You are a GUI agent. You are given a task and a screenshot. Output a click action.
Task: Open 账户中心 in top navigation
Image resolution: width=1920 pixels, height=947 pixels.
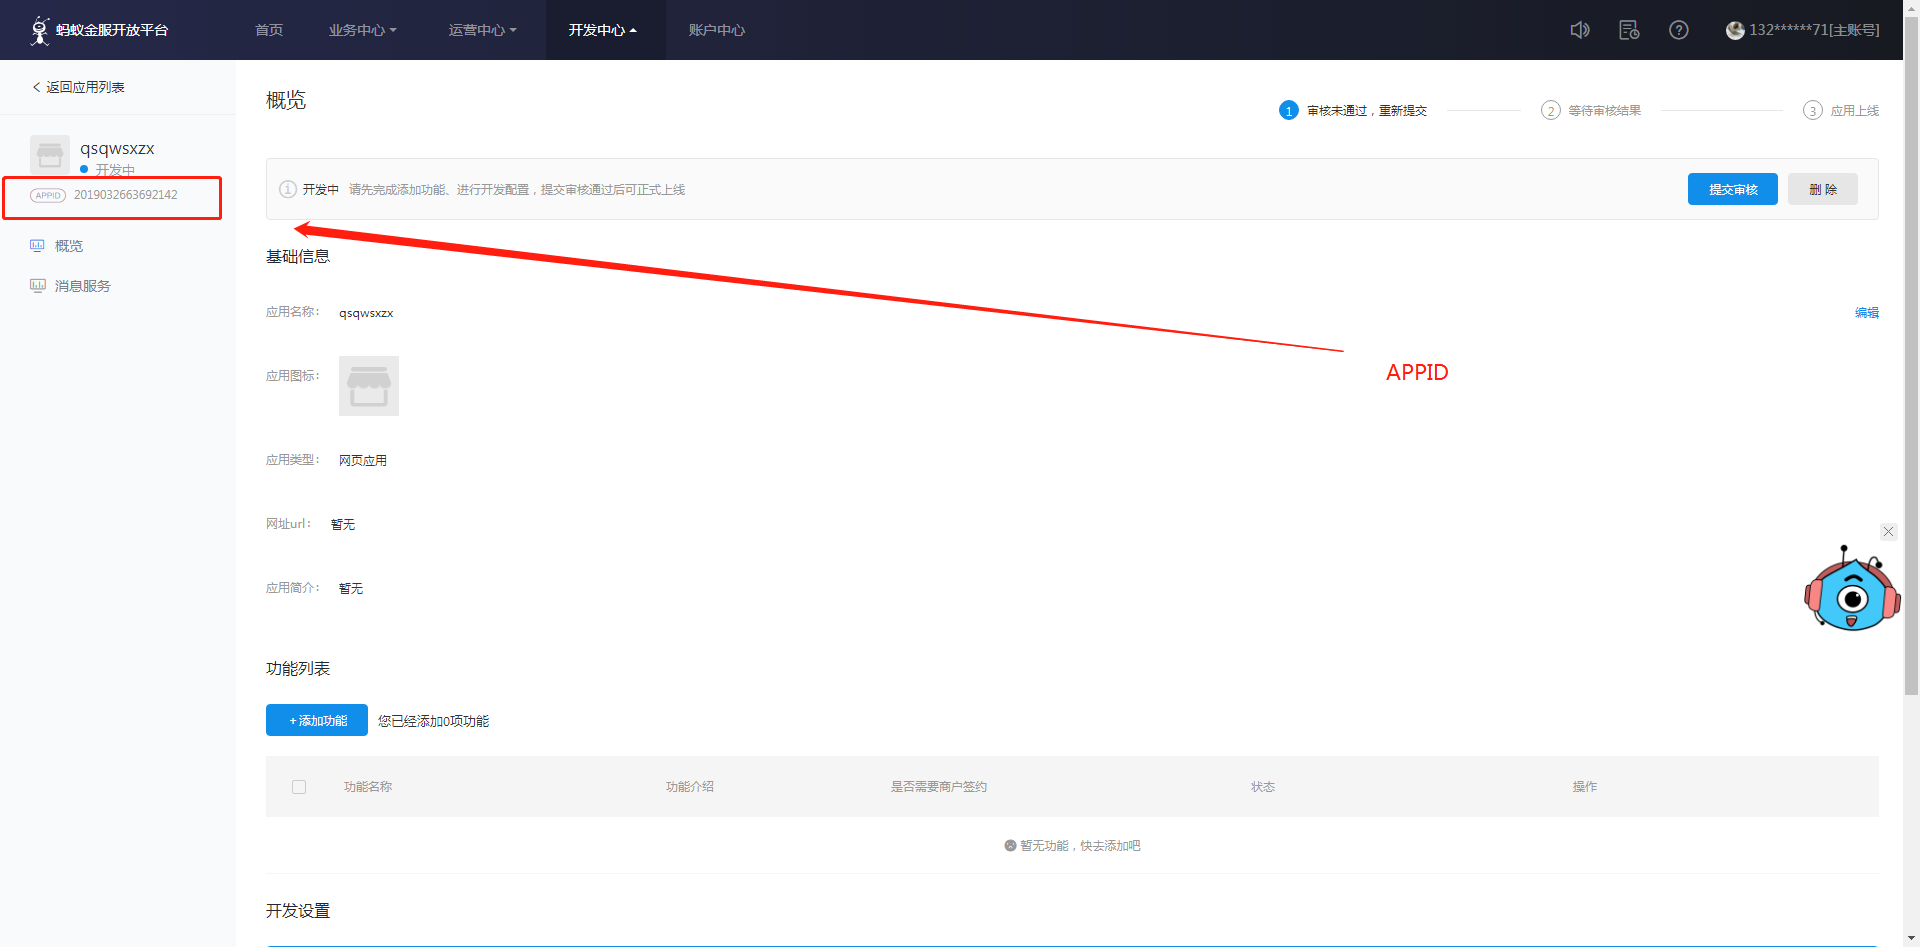pos(717,30)
